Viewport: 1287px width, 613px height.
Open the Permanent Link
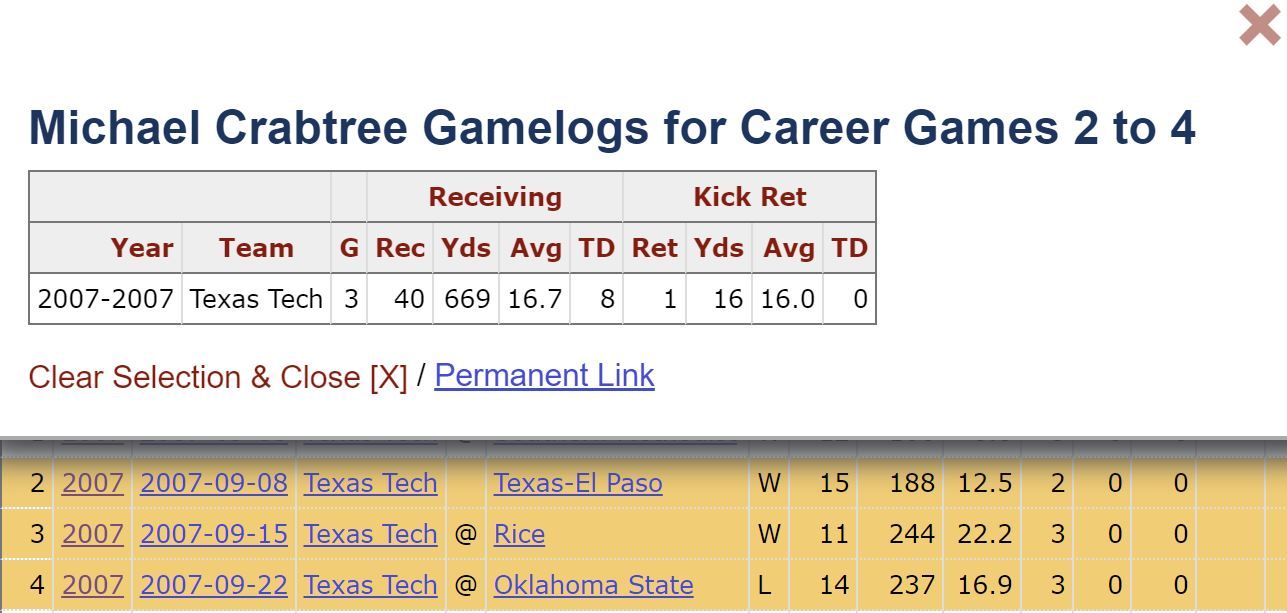[544, 376]
